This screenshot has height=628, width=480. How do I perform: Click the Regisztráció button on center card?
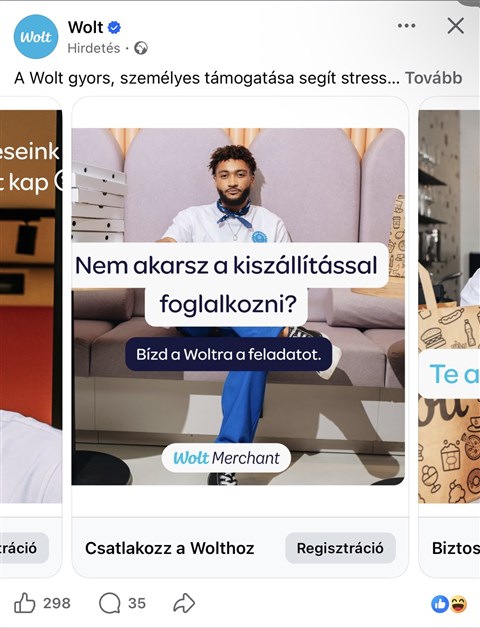[x=340, y=548]
